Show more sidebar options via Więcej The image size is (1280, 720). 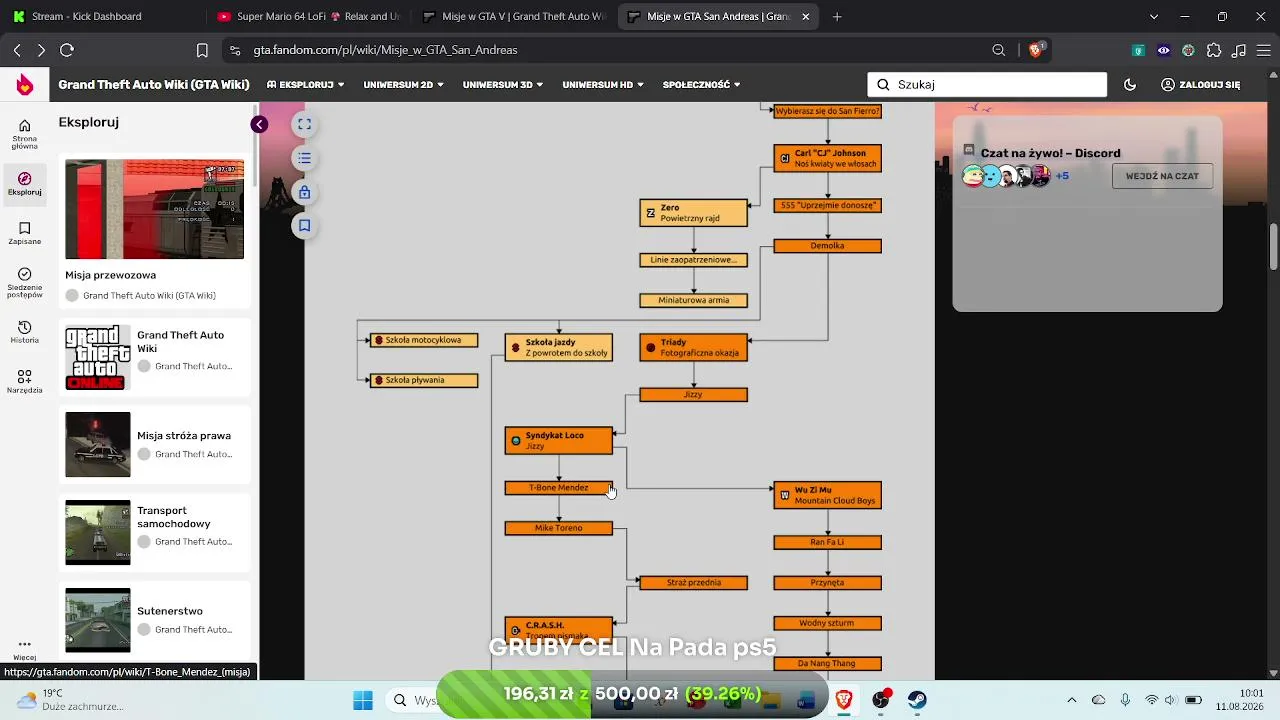(25, 649)
